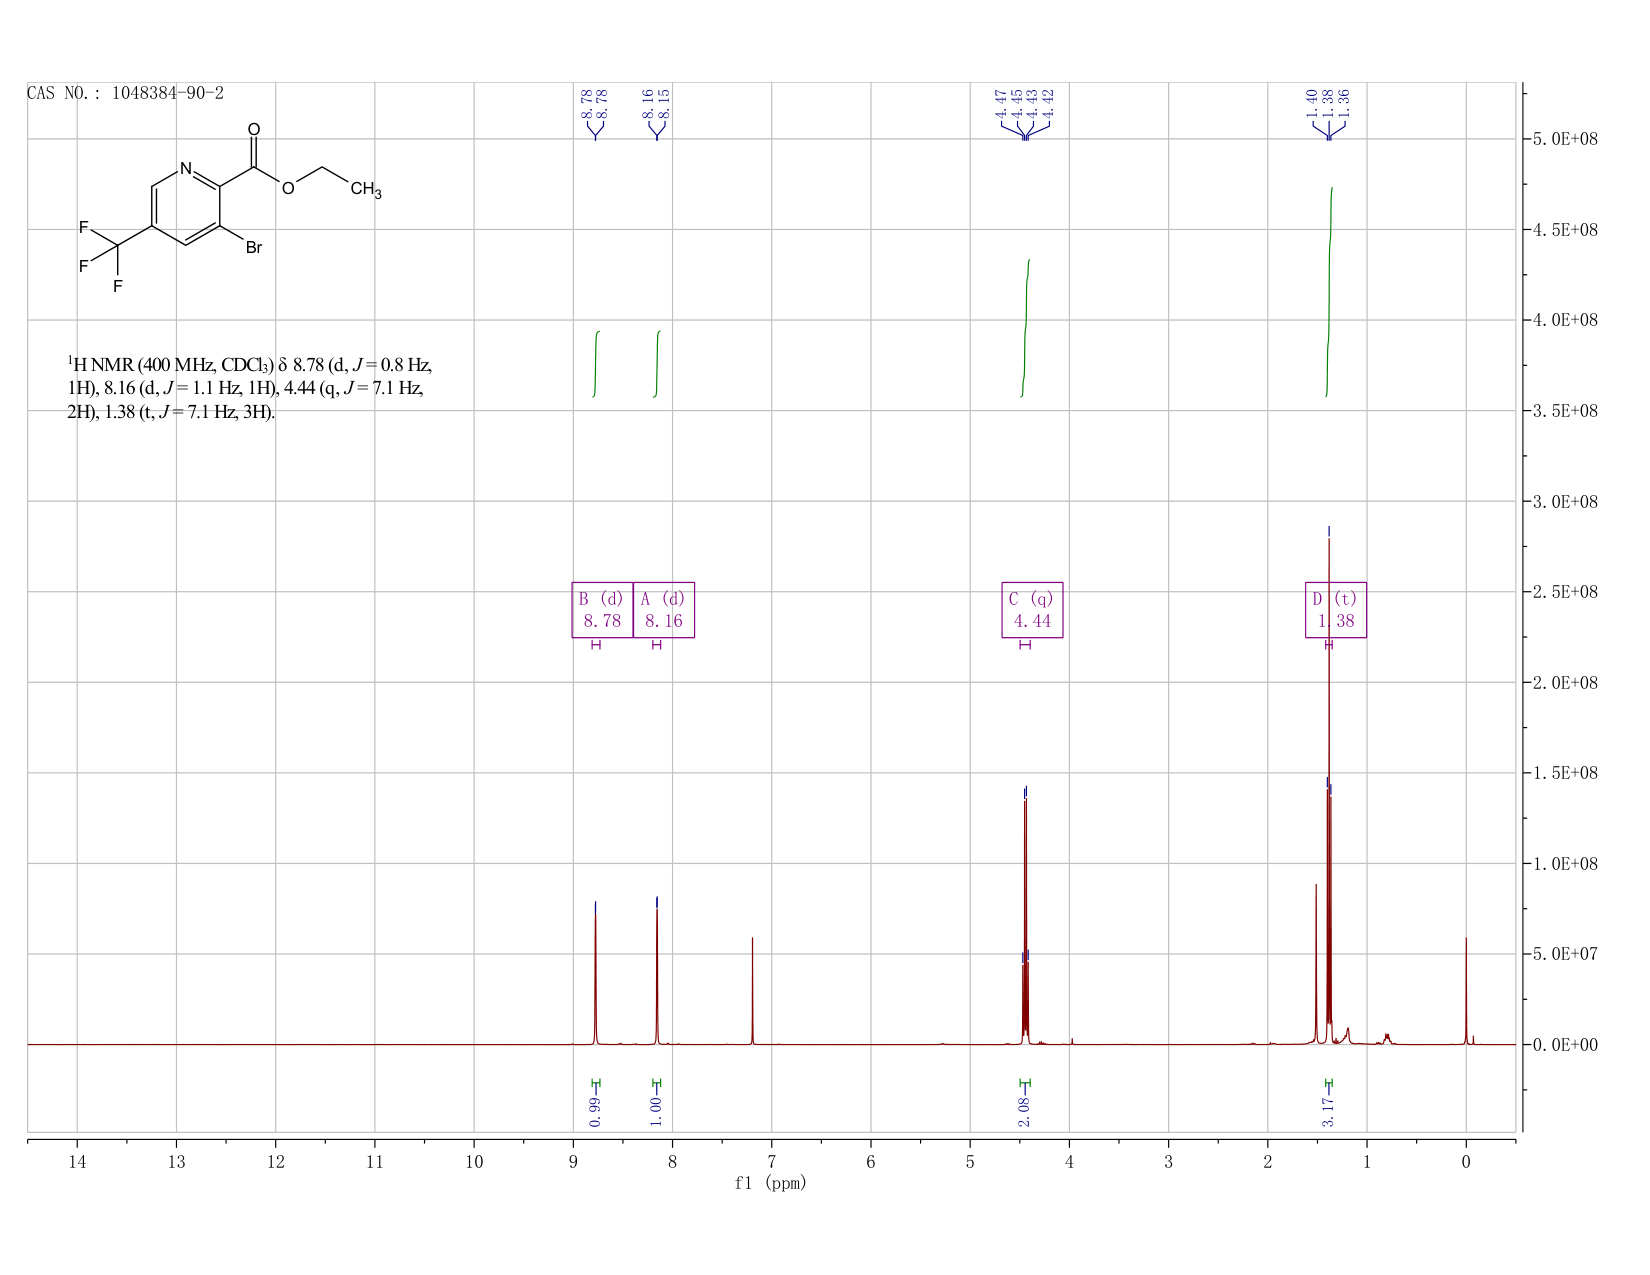Image resolution: width=1650 pixels, height=1275 pixels.
Task: Click the pyridine N atom in structure
Action: [186, 169]
